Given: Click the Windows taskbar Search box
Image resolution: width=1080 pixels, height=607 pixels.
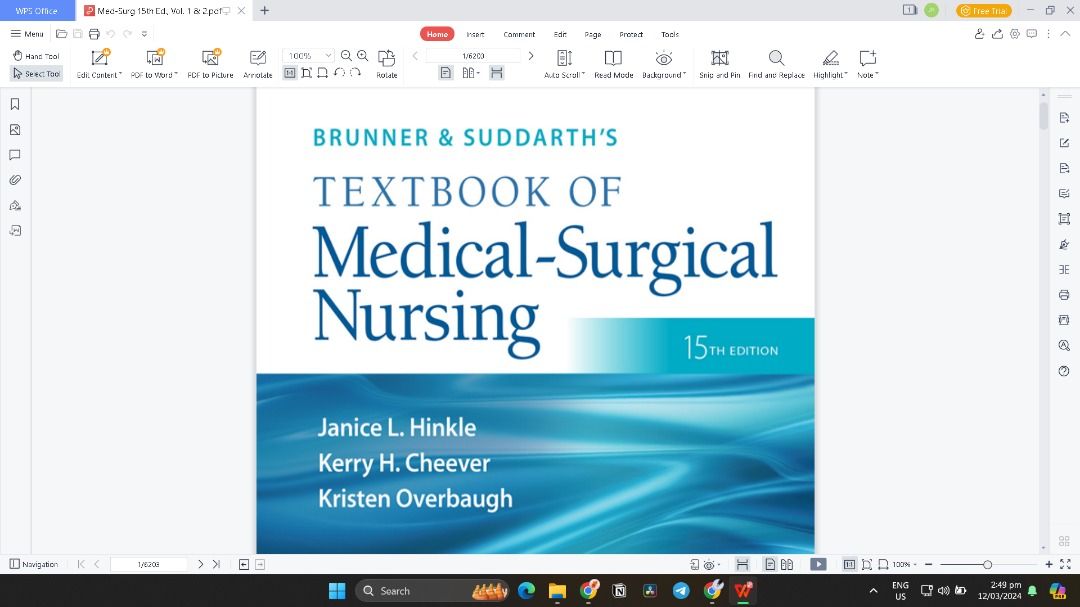Looking at the screenshot, I should point(432,590).
